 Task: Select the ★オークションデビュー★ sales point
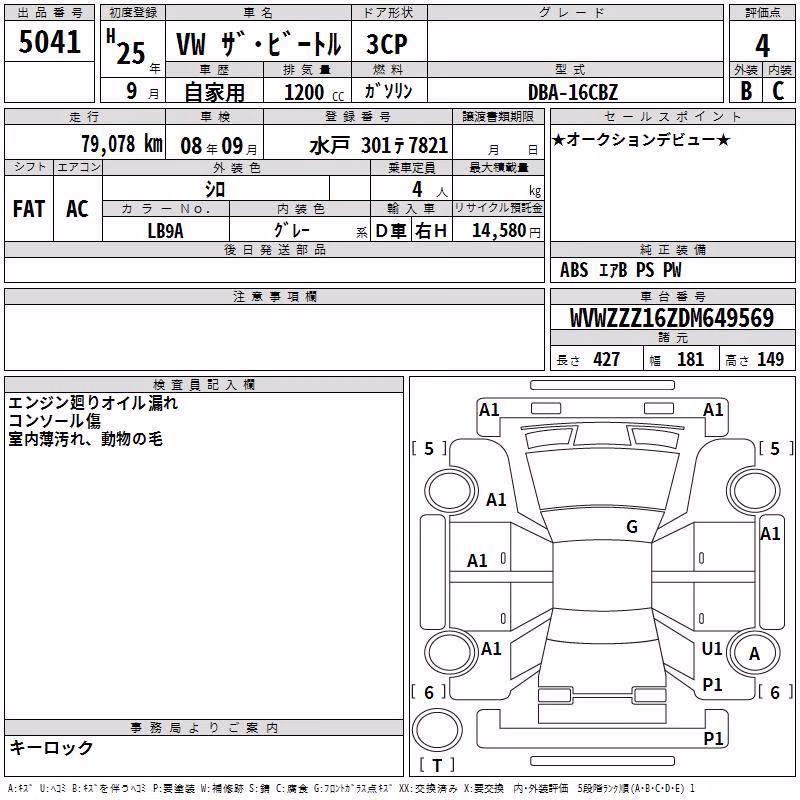tap(641, 139)
